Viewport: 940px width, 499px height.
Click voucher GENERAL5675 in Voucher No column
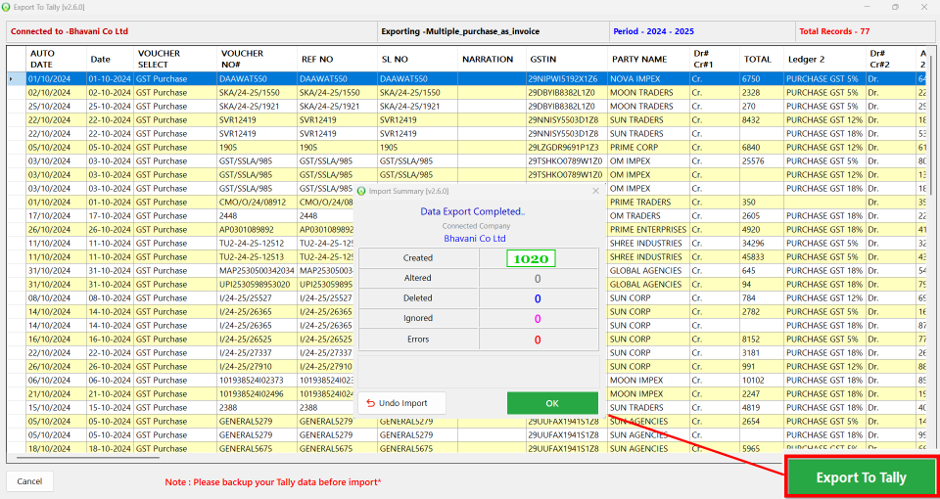click(x=257, y=449)
